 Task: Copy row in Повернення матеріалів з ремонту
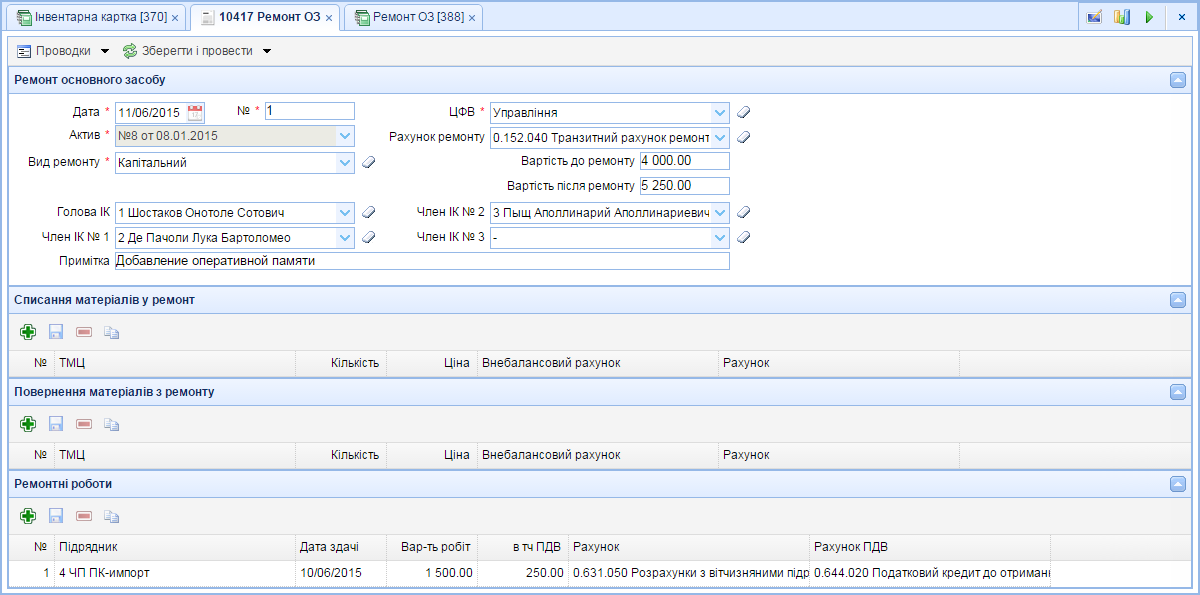point(111,424)
